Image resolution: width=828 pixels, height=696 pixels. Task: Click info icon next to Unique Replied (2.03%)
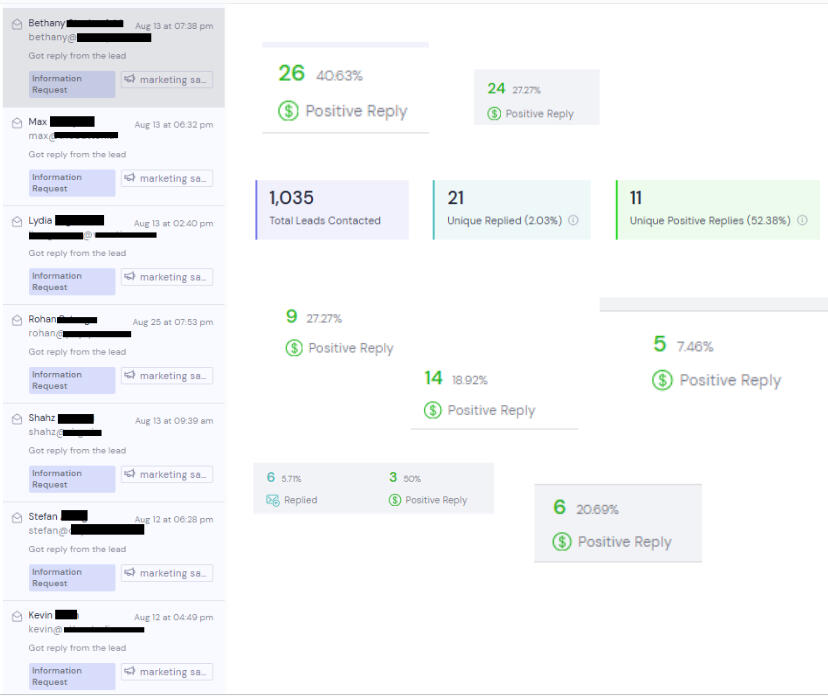[x=574, y=221]
